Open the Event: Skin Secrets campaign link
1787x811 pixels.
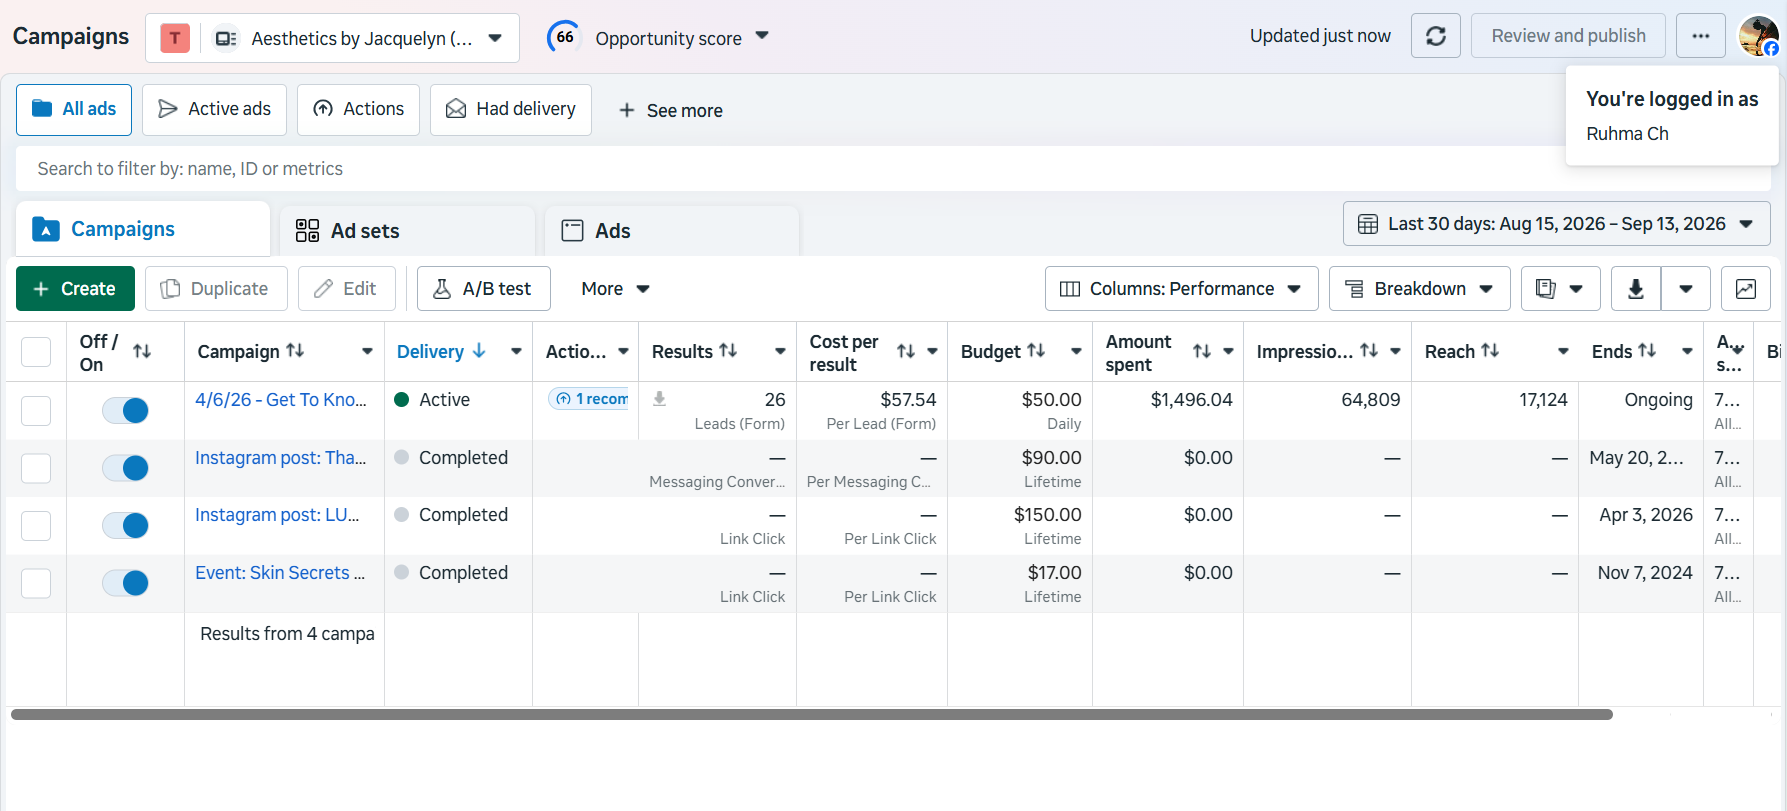click(280, 573)
